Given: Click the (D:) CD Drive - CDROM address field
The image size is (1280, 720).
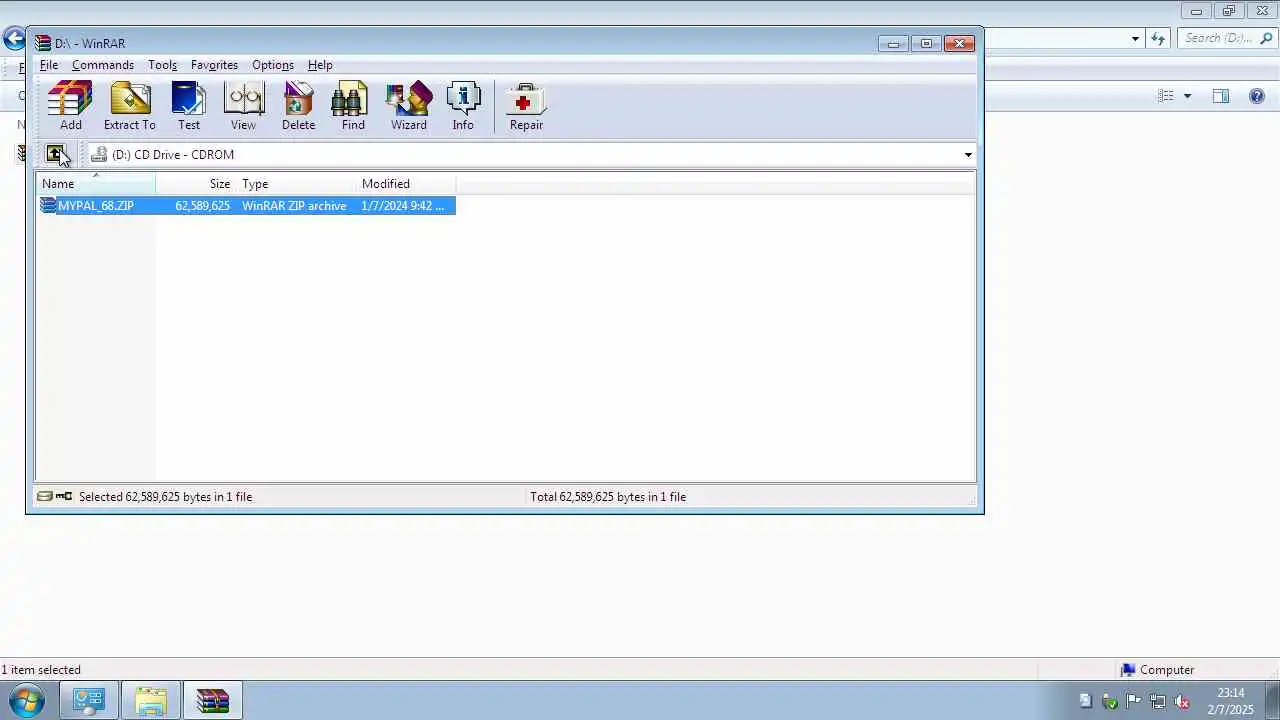Looking at the screenshot, I should click(x=530, y=154).
